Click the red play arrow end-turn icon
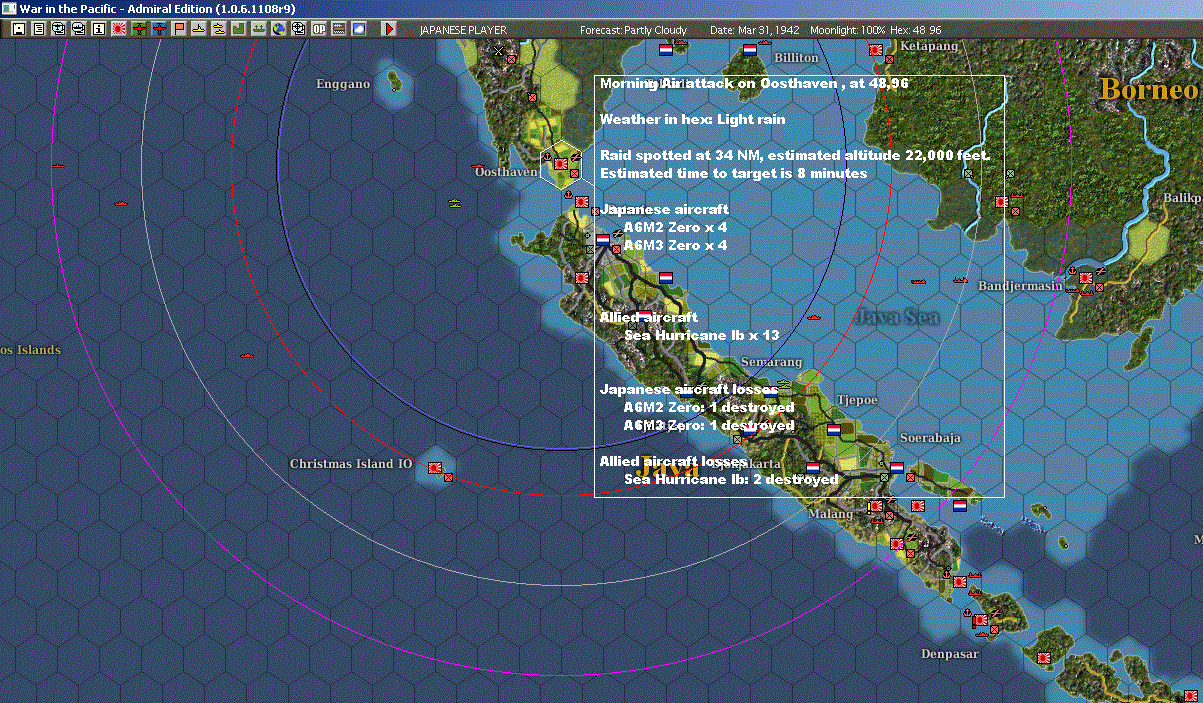 [x=389, y=30]
